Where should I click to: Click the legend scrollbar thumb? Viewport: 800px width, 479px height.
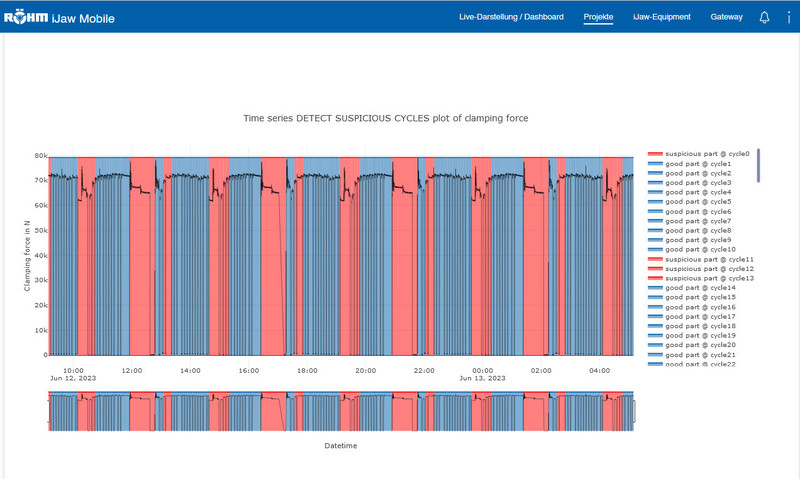tap(758, 165)
